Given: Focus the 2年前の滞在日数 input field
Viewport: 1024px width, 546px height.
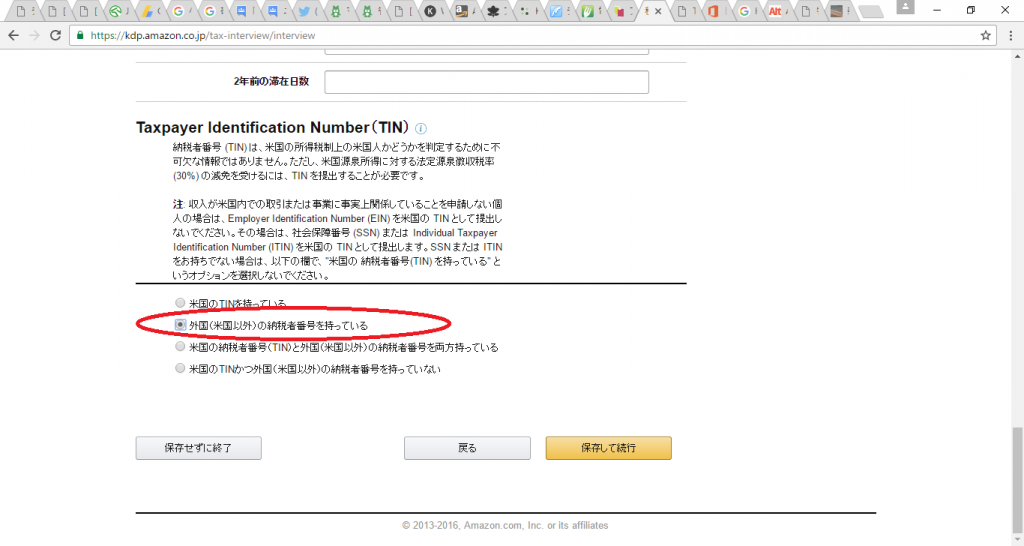Looking at the screenshot, I should [x=487, y=82].
